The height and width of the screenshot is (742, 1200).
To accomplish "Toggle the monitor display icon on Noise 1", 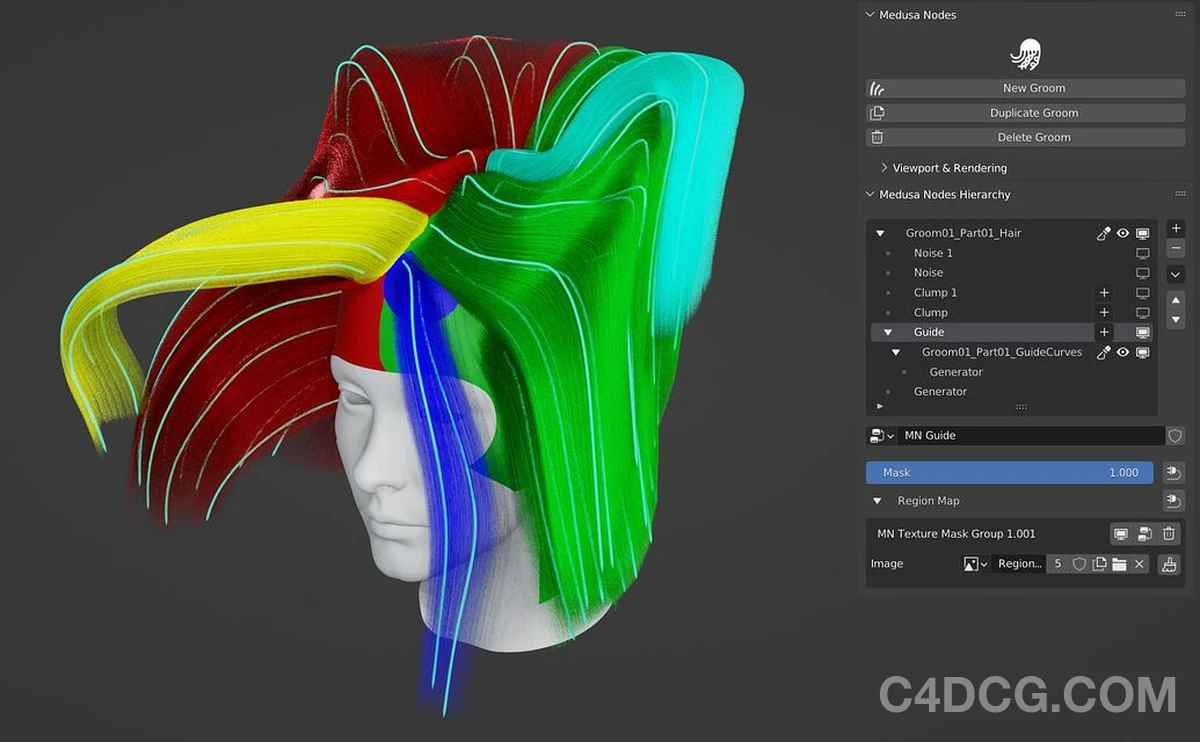I will 1143,252.
